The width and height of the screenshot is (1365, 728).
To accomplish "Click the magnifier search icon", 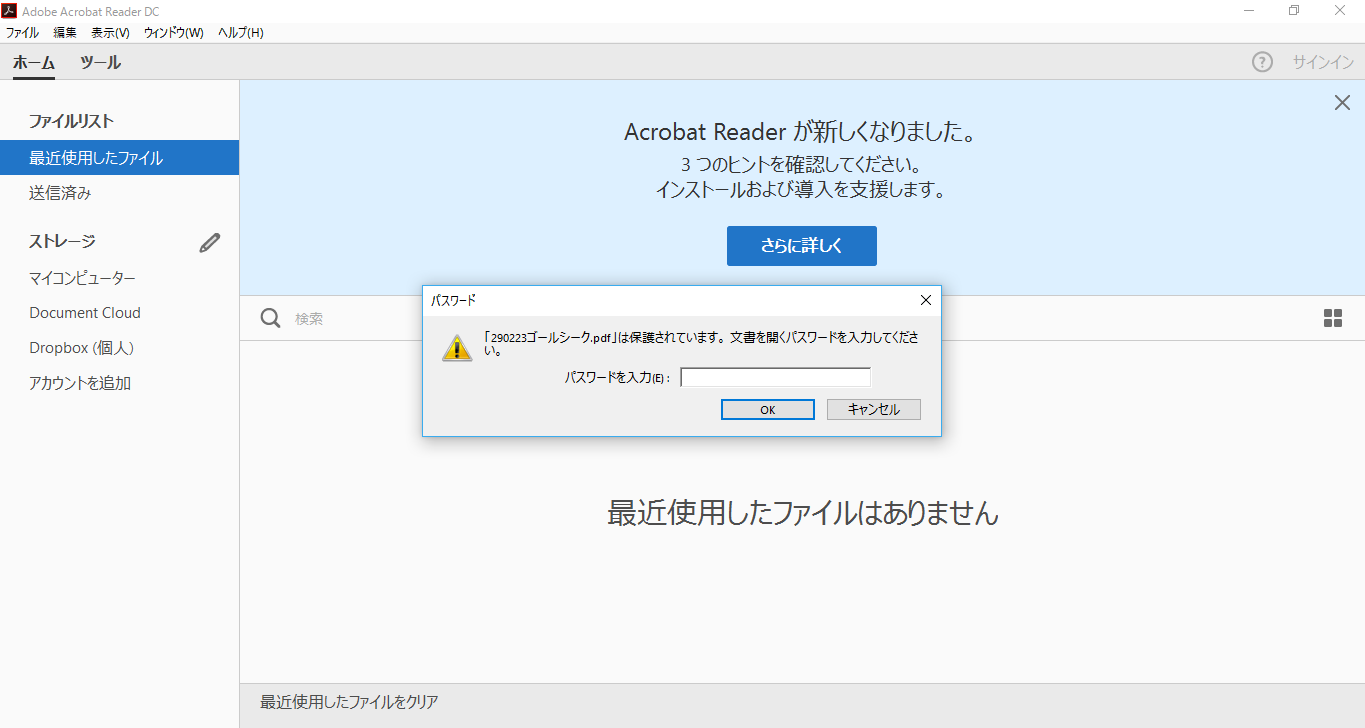I will point(270,318).
